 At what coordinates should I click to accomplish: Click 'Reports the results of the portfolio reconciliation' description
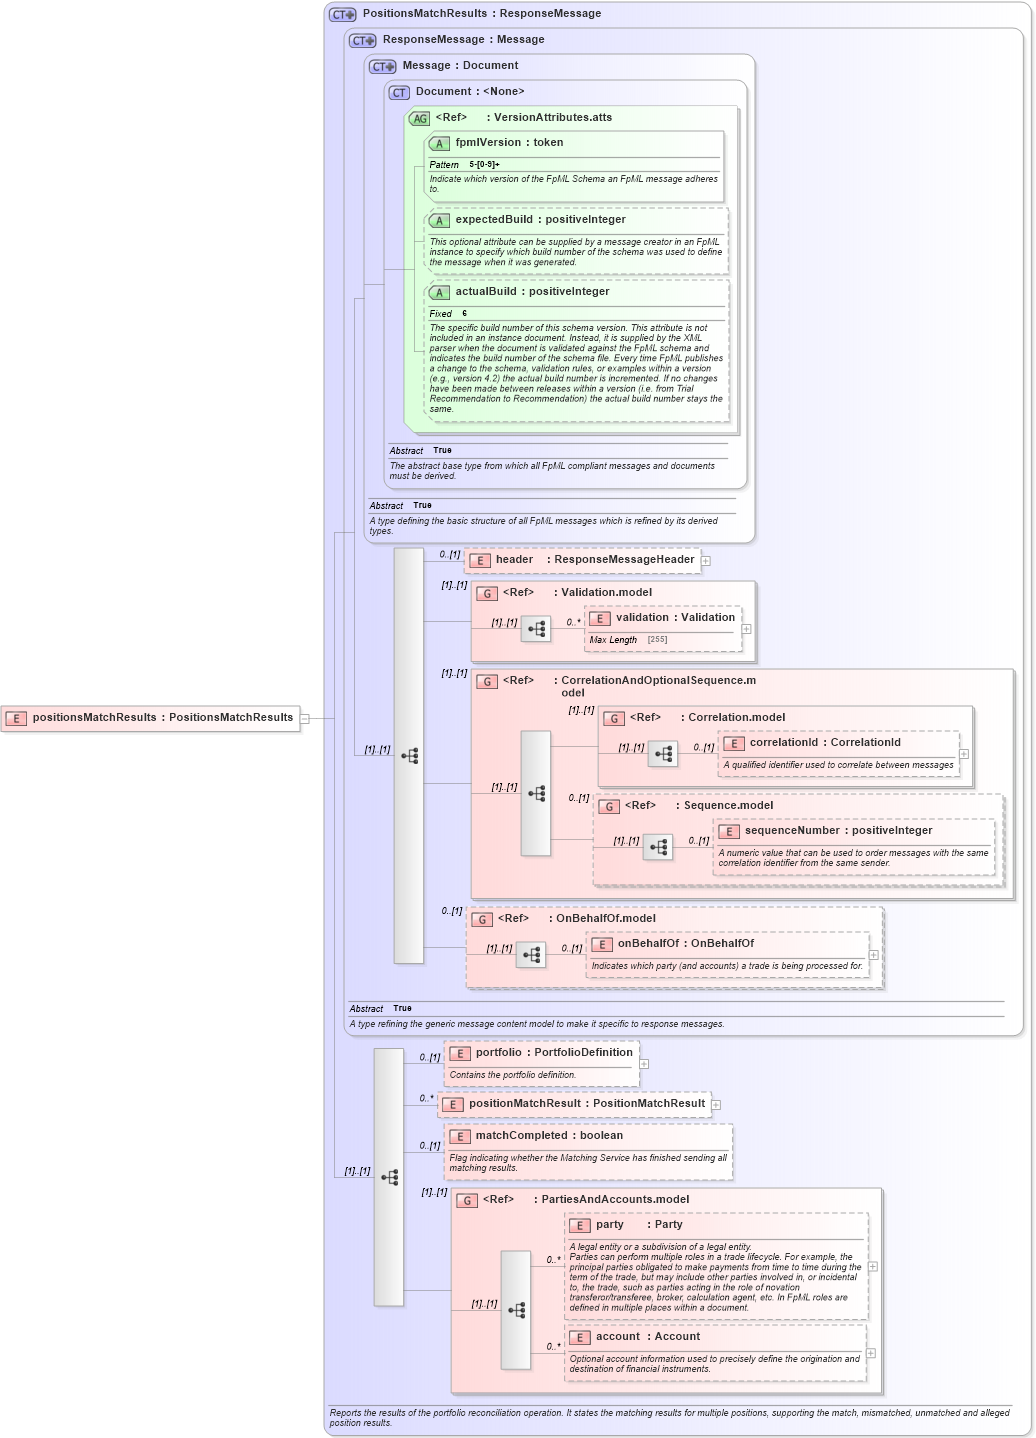click(x=668, y=1418)
